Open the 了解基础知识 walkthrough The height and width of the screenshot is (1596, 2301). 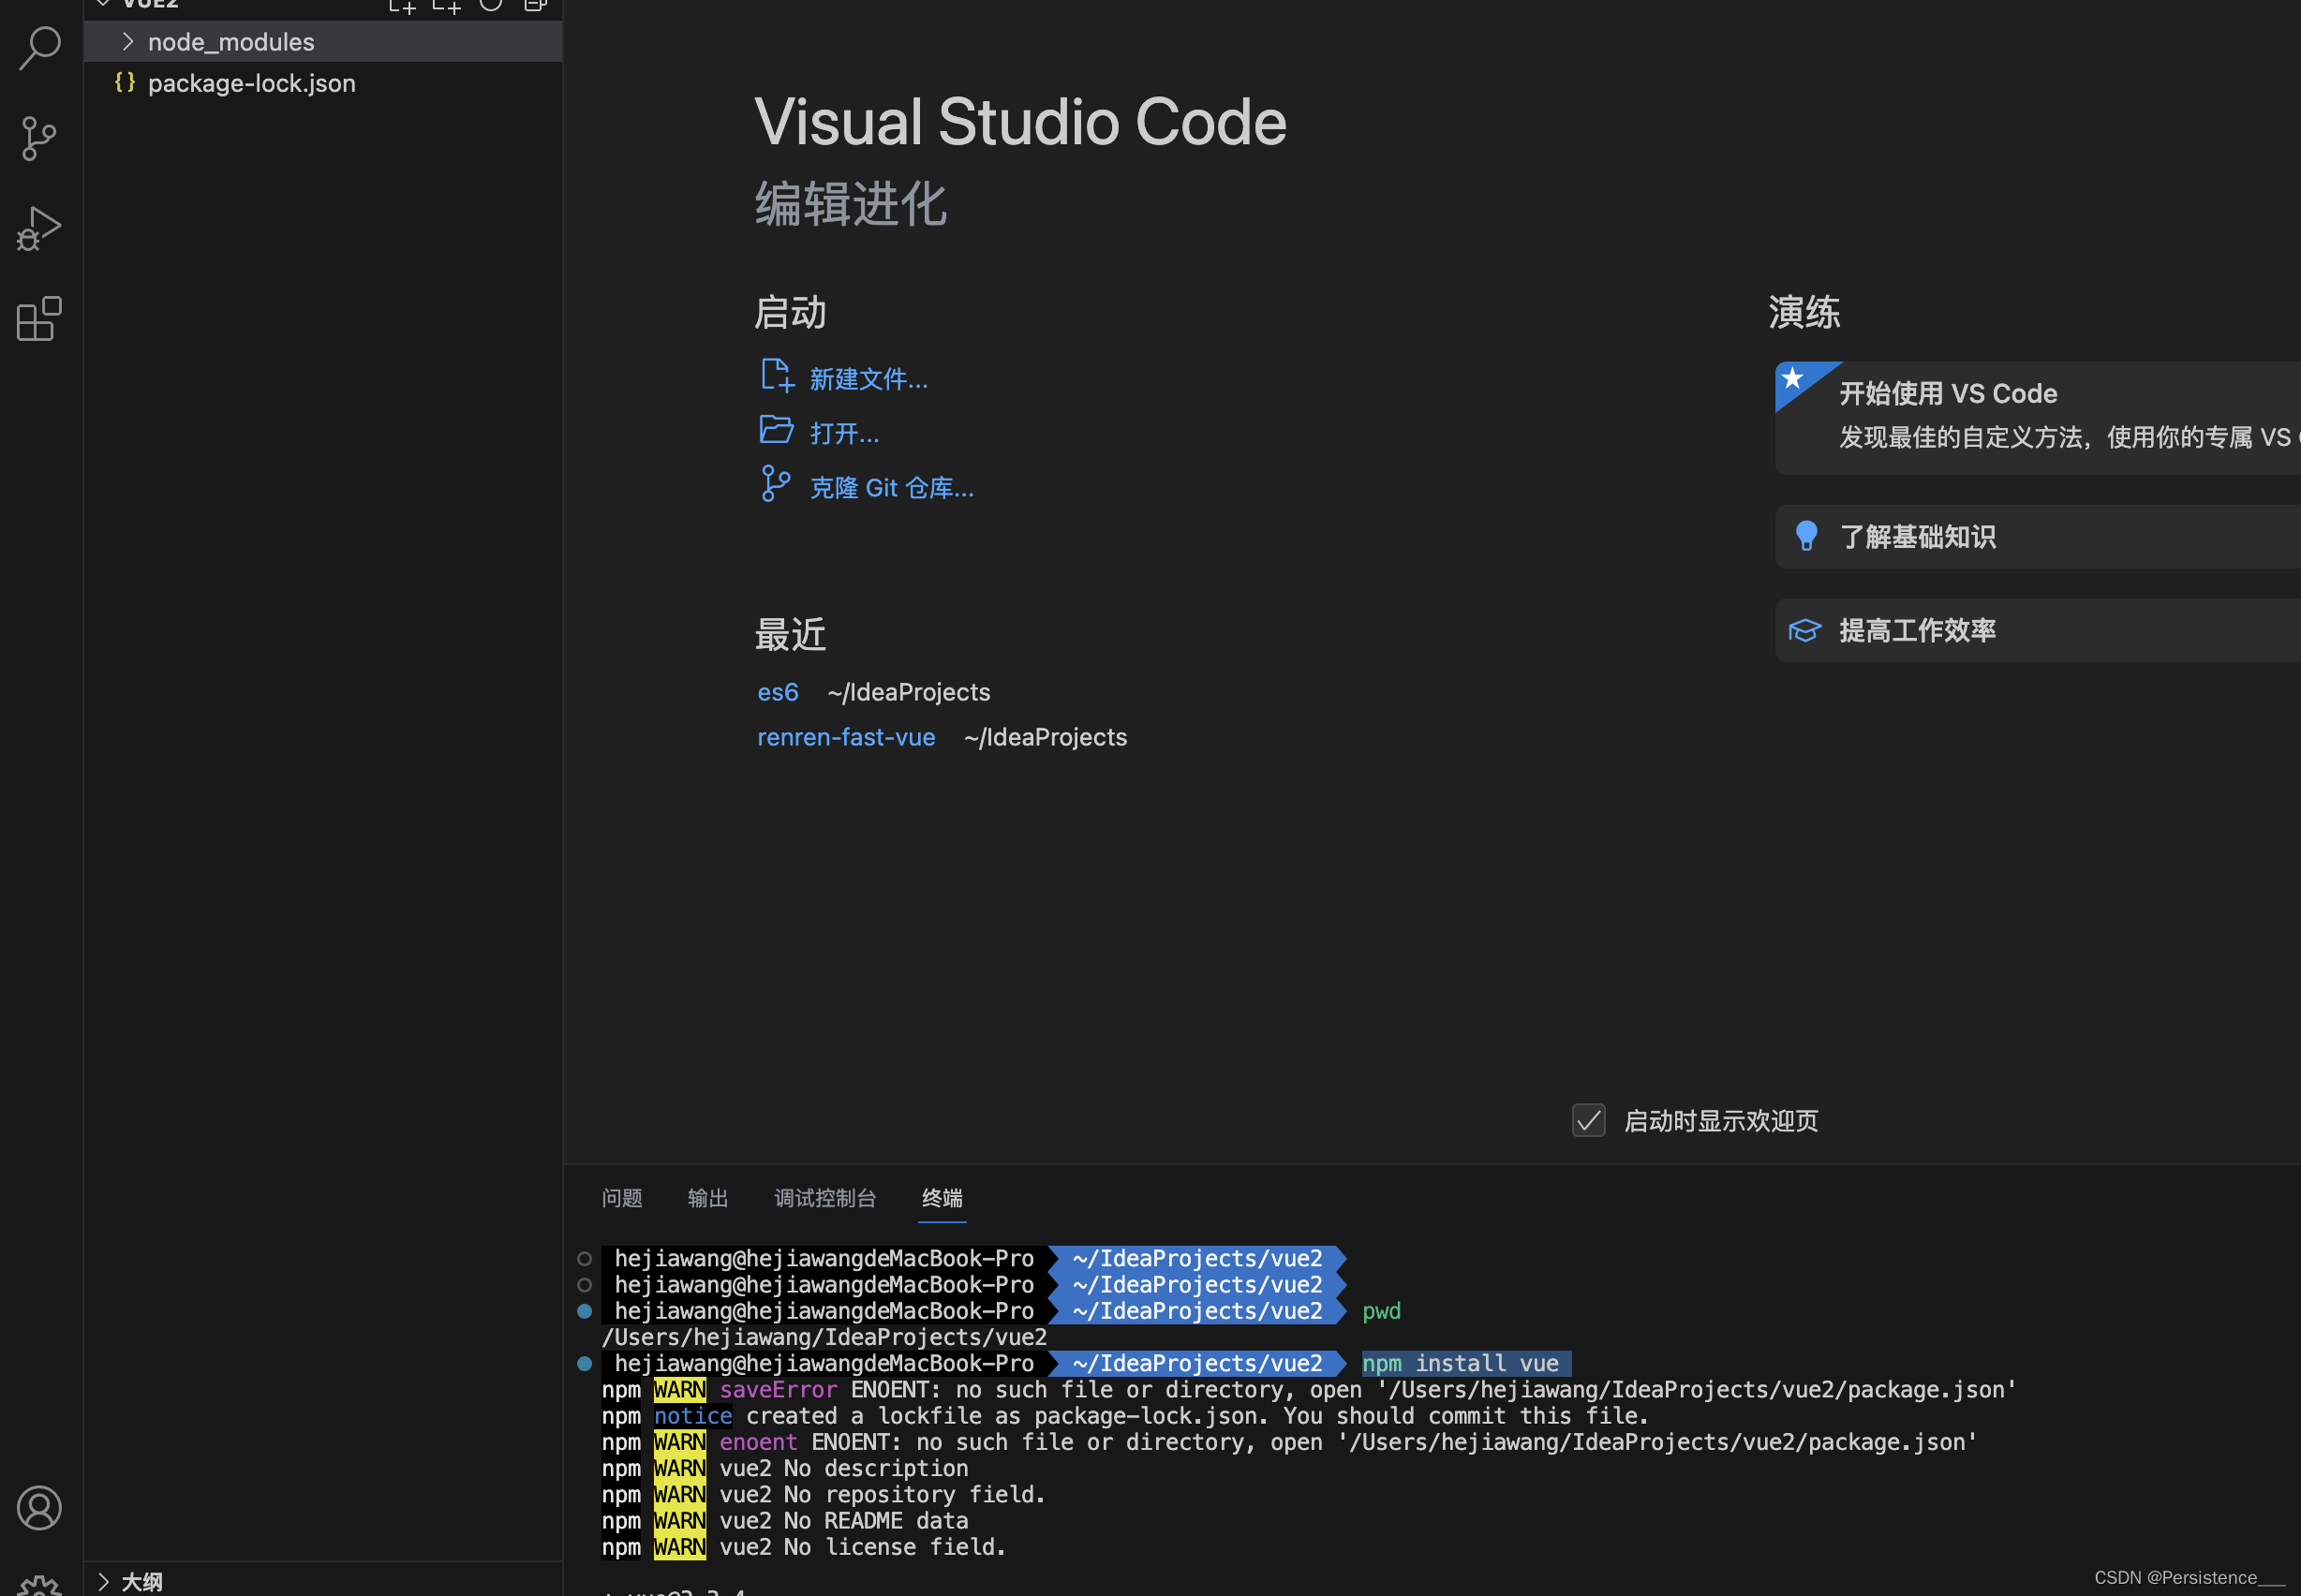point(2038,536)
